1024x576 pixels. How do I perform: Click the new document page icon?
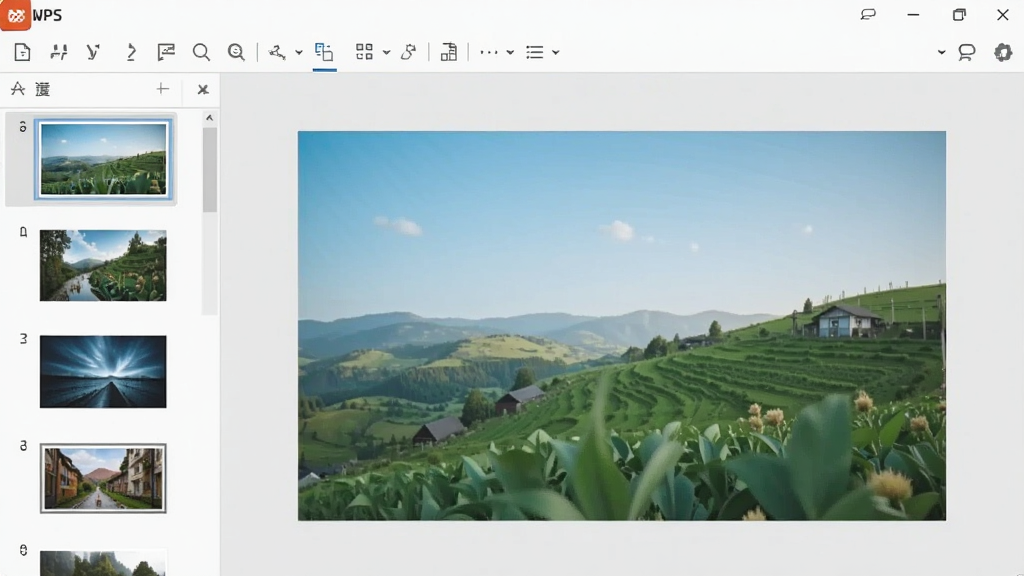22,52
